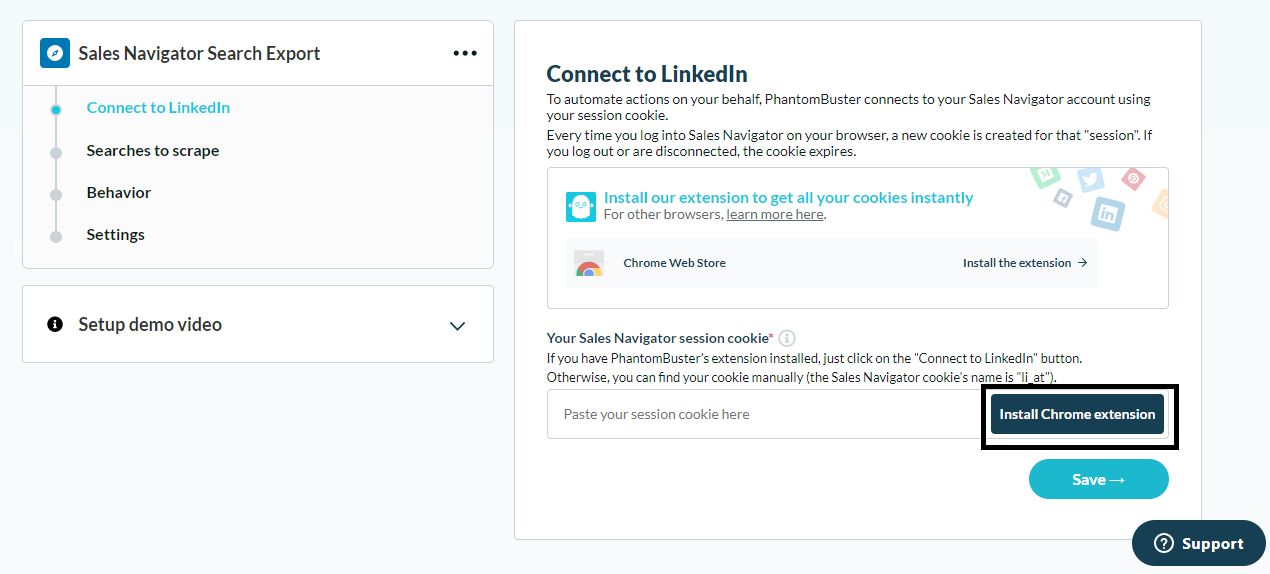
Task: Click the LinkedIn logo tile in banner
Action: [x=1107, y=213]
